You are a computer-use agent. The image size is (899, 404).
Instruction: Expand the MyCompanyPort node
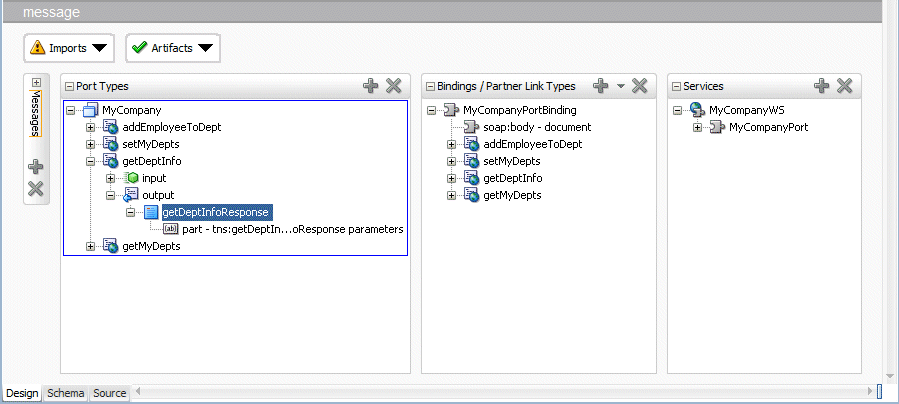(698, 127)
